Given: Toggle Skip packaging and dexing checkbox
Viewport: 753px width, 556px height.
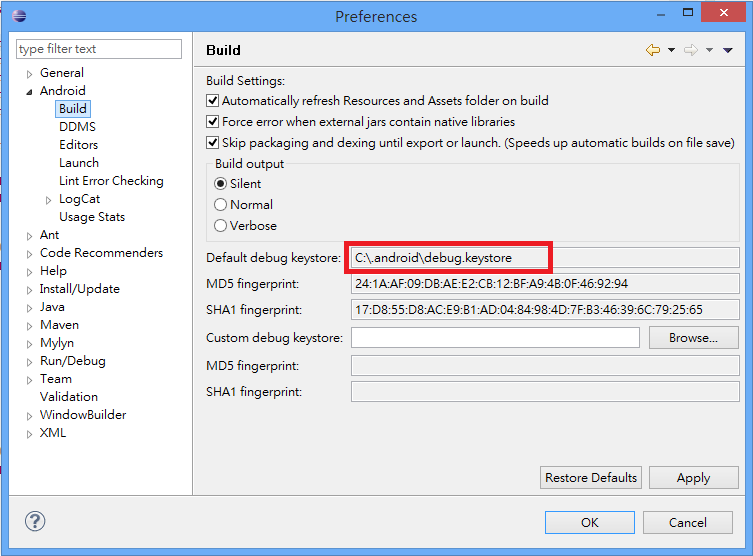Looking at the screenshot, I should click(x=212, y=143).
